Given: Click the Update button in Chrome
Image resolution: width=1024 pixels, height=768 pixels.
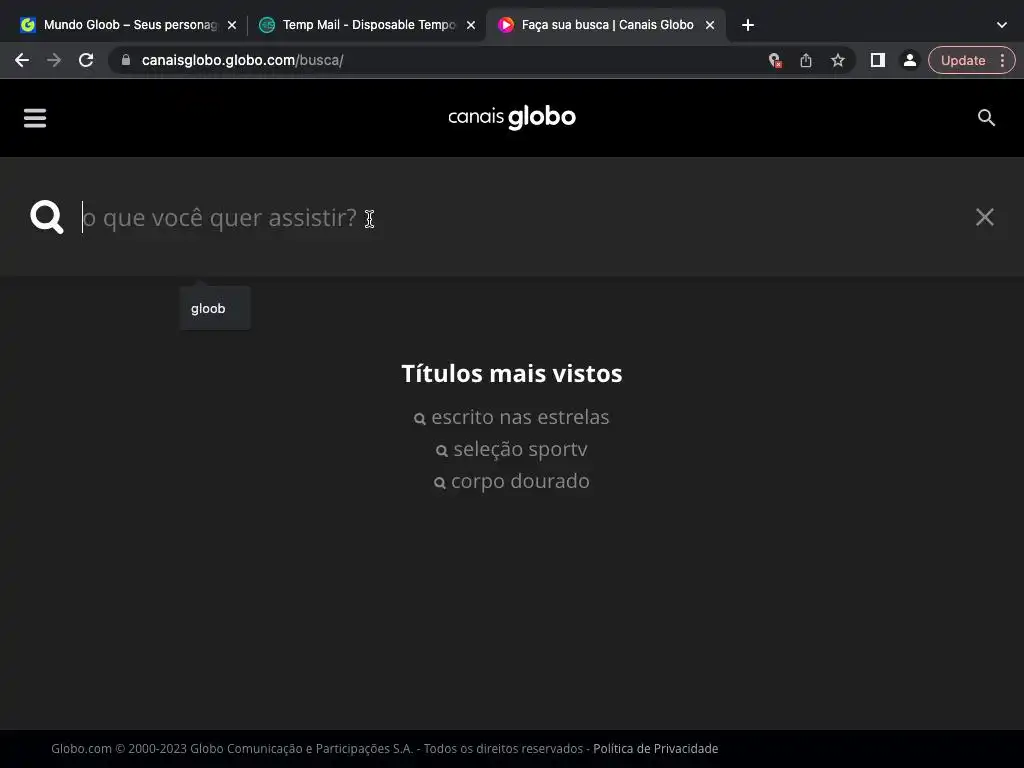Looking at the screenshot, I should [x=963, y=60].
